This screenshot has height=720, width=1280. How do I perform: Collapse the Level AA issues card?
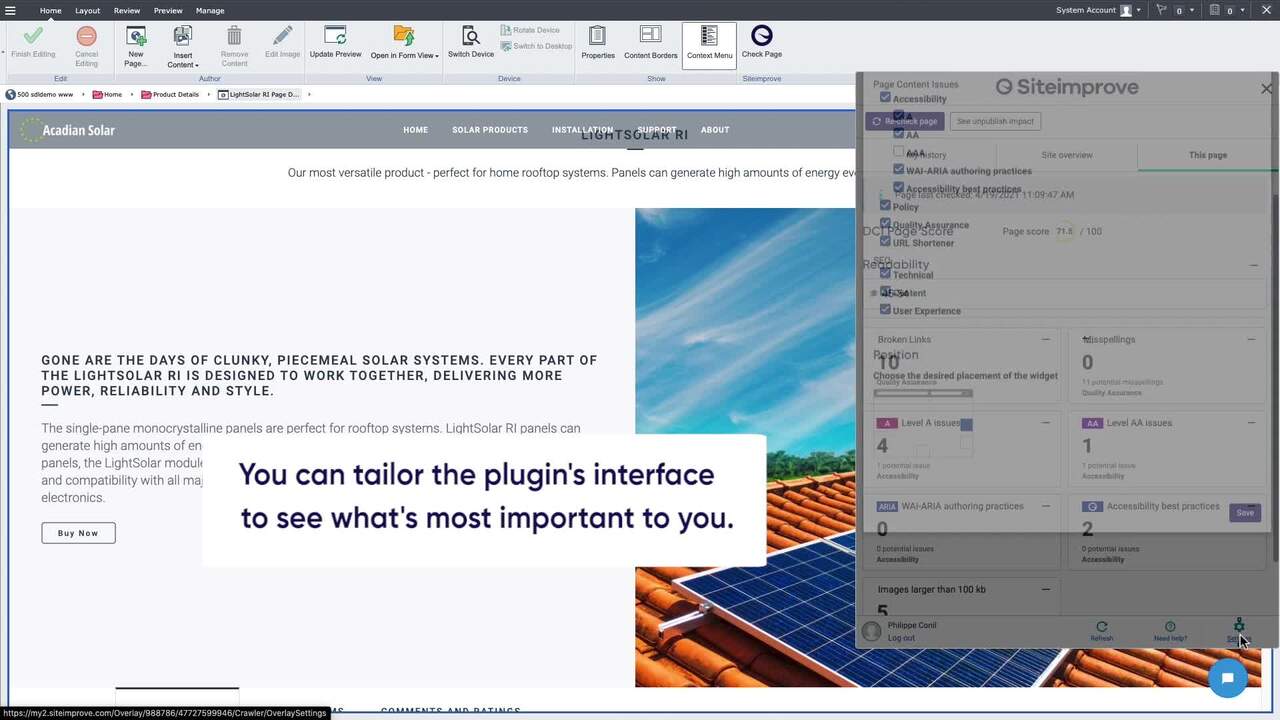(1251, 422)
